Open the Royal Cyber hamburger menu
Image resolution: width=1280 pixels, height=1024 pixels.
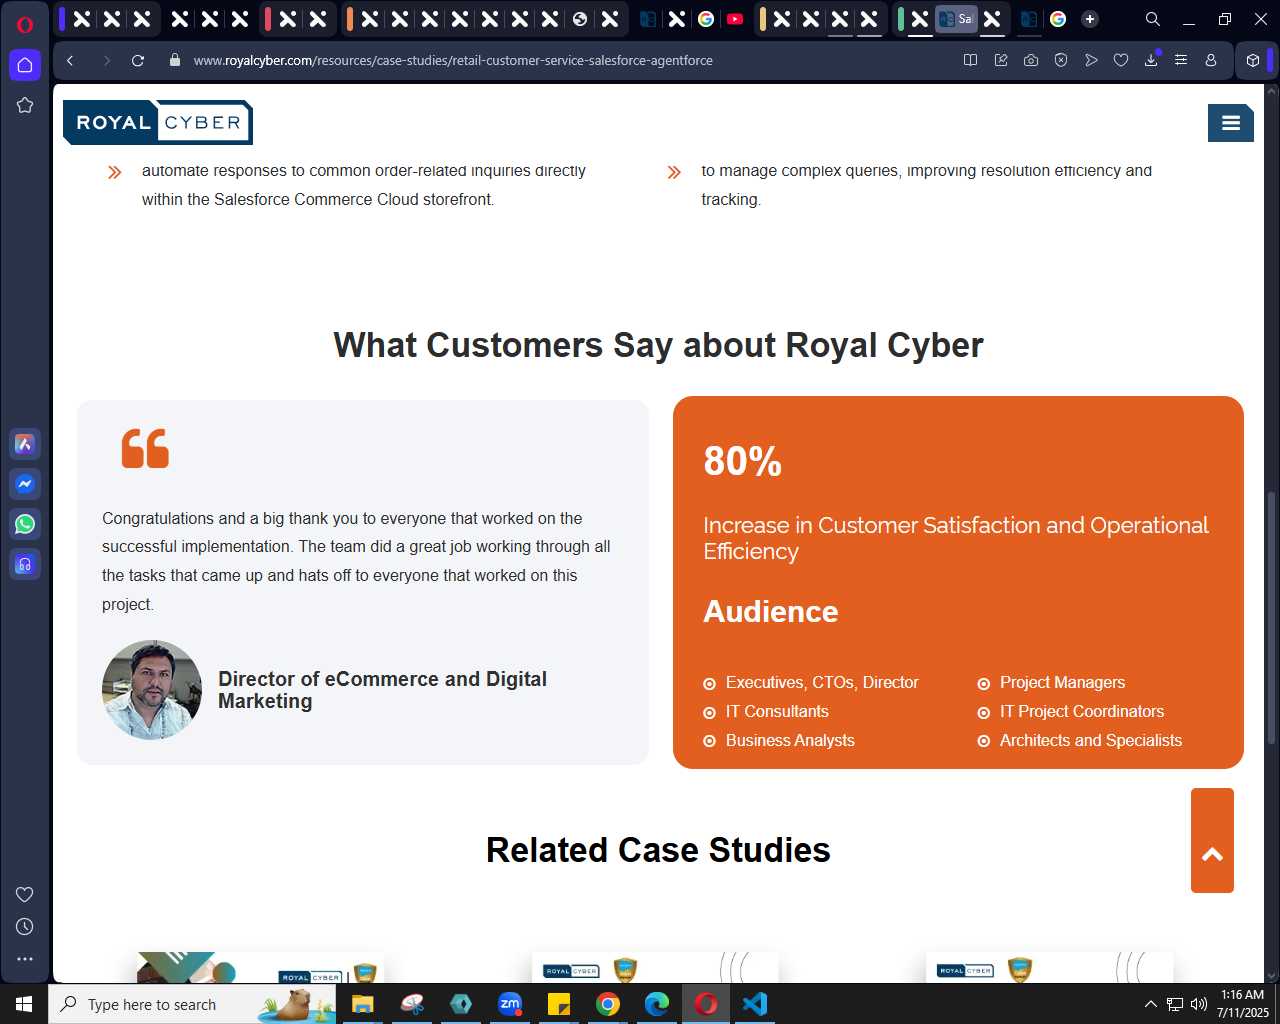pos(1231,123)
